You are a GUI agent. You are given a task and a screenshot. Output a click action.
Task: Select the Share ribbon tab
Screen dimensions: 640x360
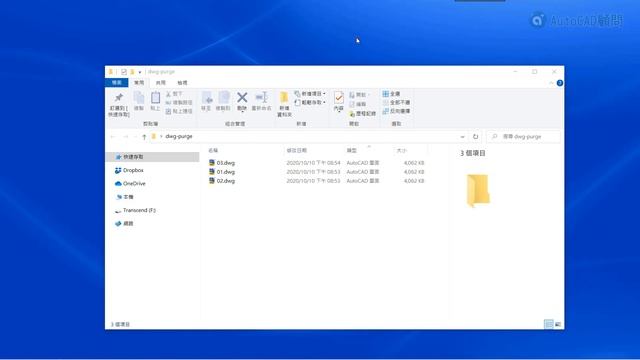click(161, 83)
